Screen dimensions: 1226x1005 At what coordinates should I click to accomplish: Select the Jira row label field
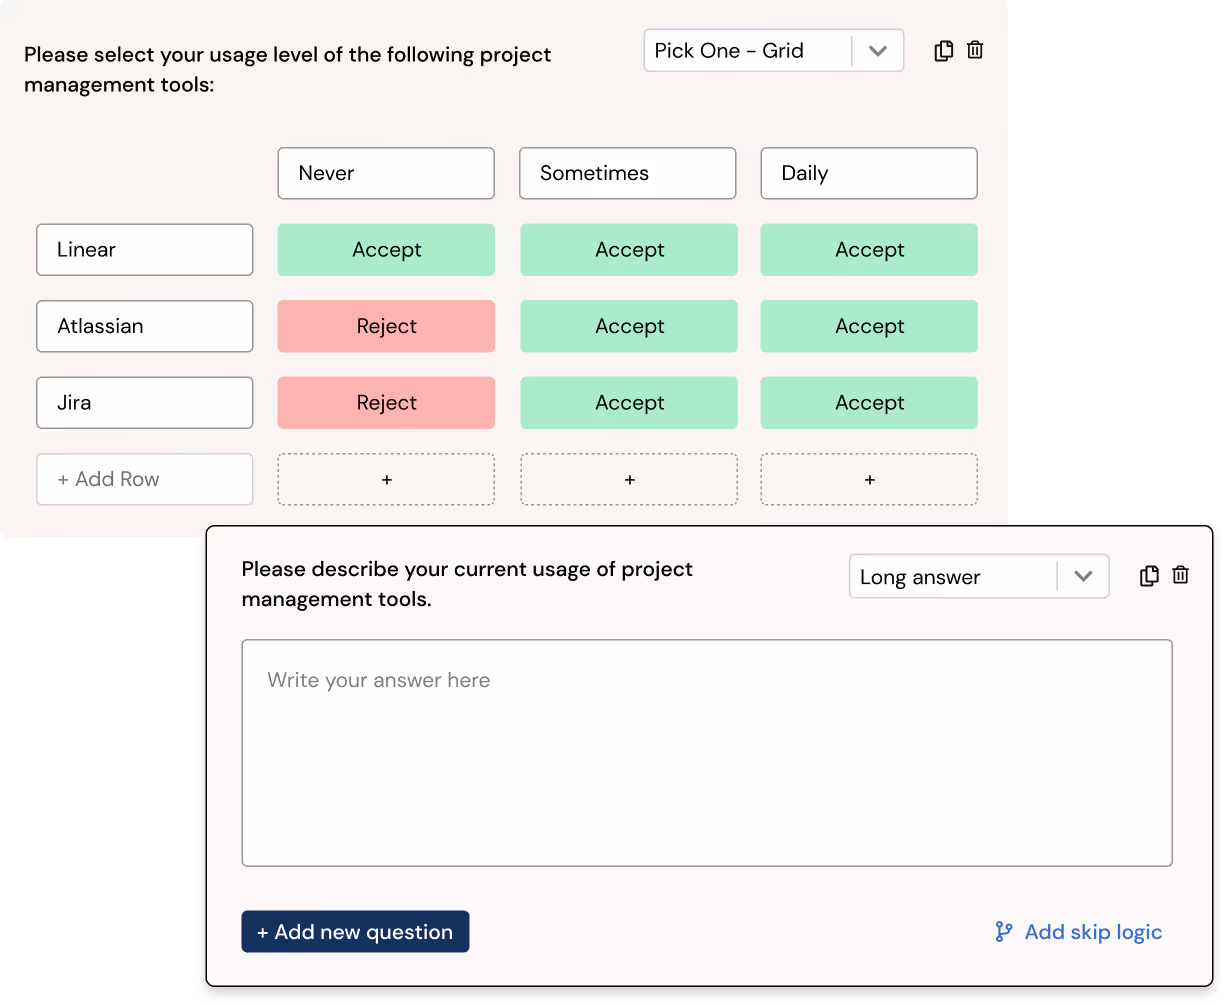coord(144,402)
